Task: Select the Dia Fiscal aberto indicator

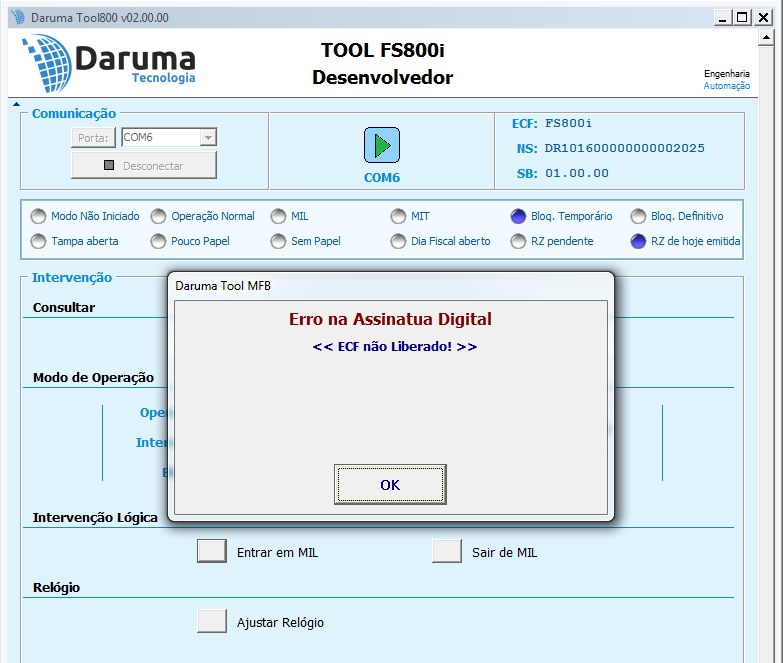Action: click(398, 241)
